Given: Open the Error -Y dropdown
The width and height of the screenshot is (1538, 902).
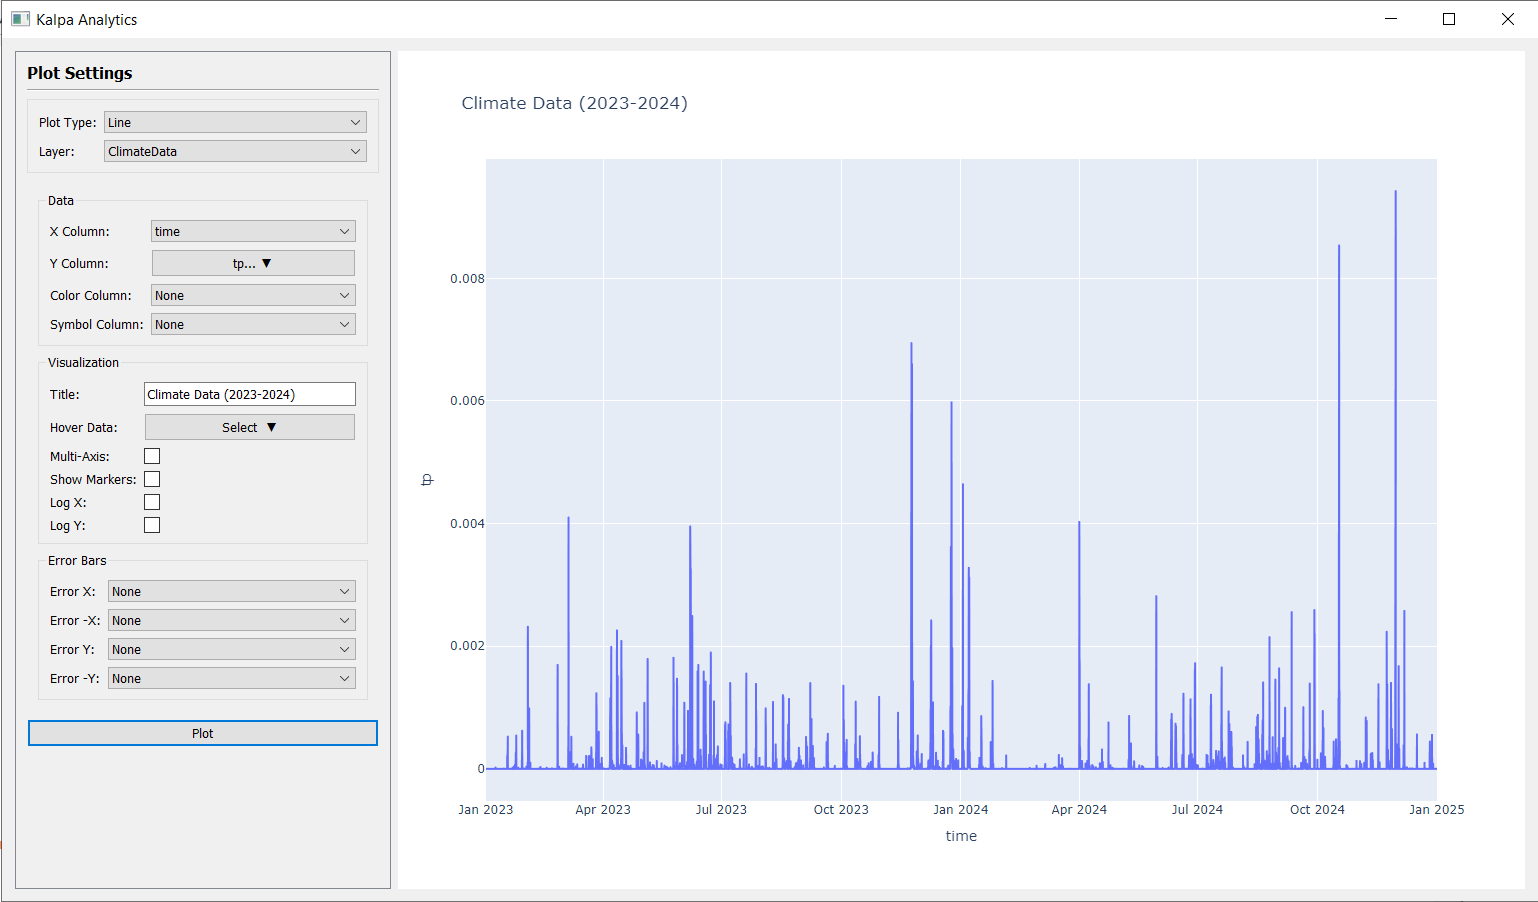Looking at the screenshot, I should (231, 678).
